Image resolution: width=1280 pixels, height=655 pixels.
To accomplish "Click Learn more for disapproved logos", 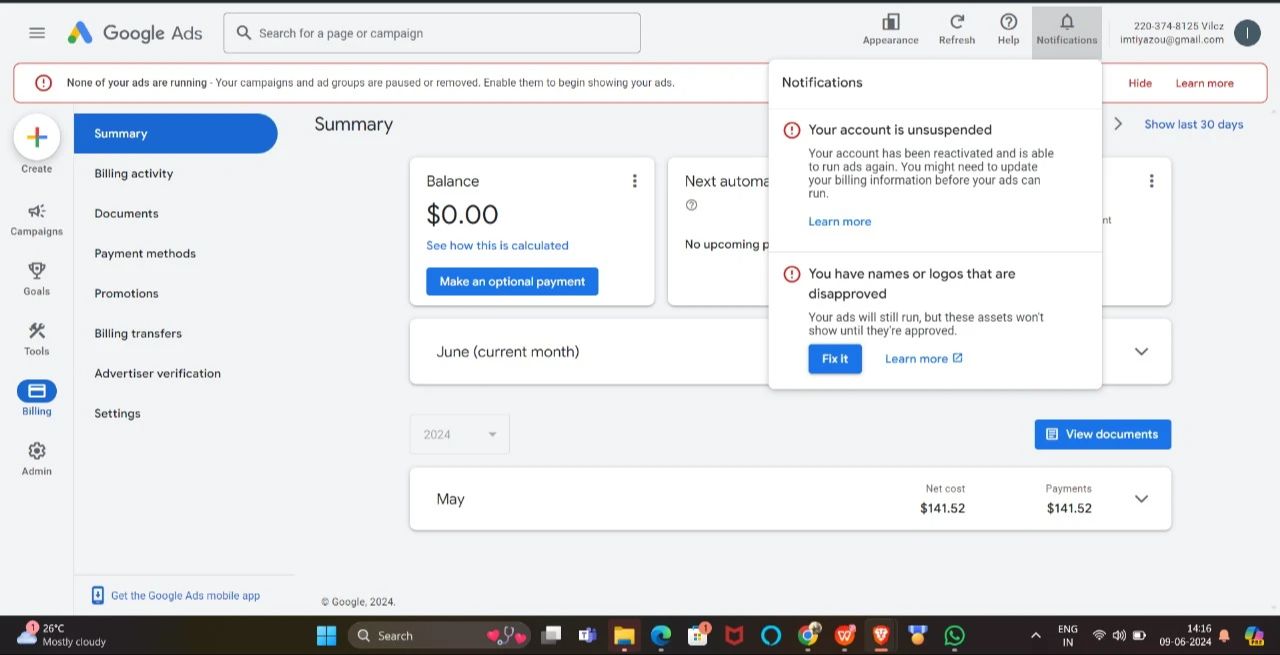I will pyautogui.click(x=923, y=358).
